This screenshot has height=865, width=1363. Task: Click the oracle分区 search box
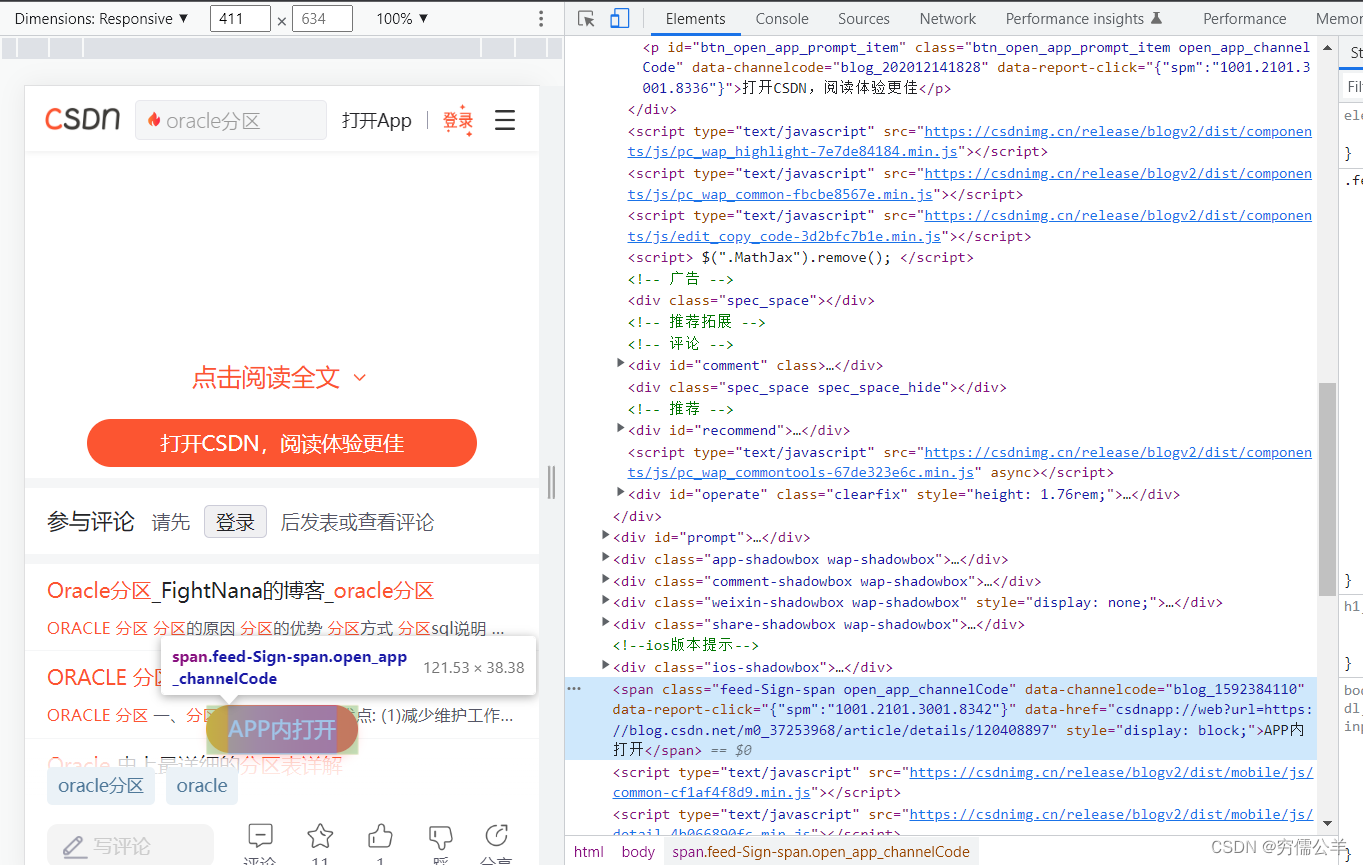(231, 120)
